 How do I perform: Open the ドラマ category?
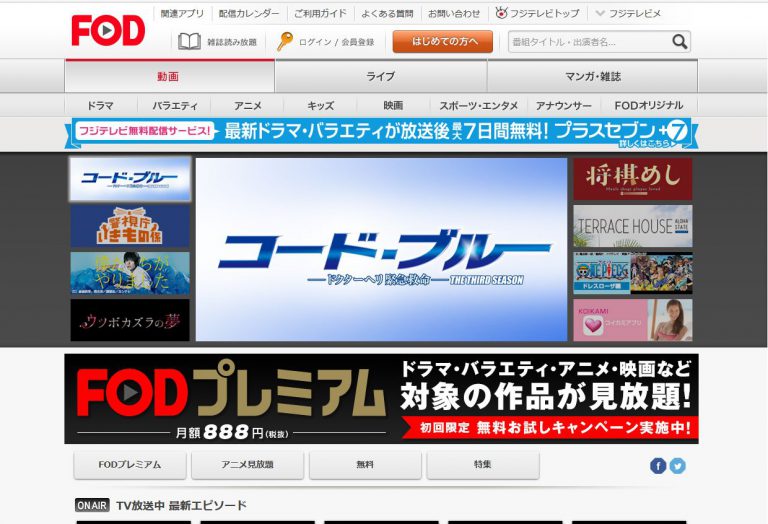[100, 105]
